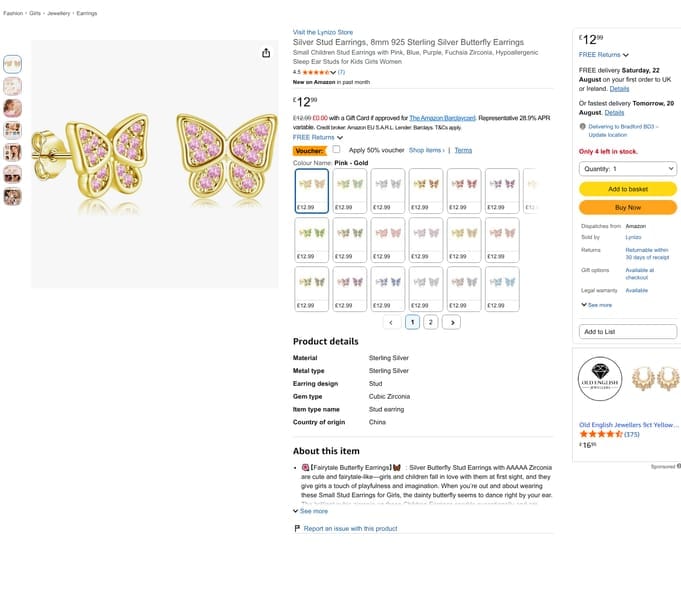Open Jewellery in the breadcrumb
The image size is (681, 600).
click(59, 13)
